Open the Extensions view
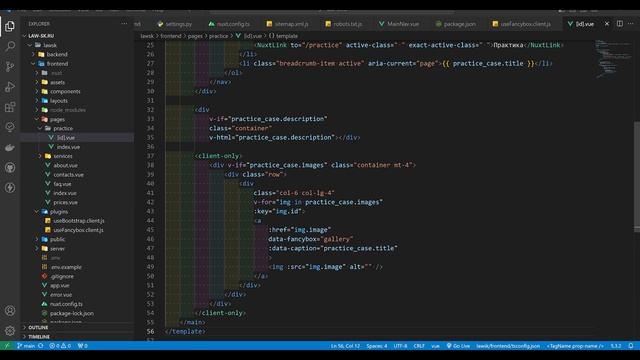The height and width of the screenshot is (360, 640). (10, 107)
